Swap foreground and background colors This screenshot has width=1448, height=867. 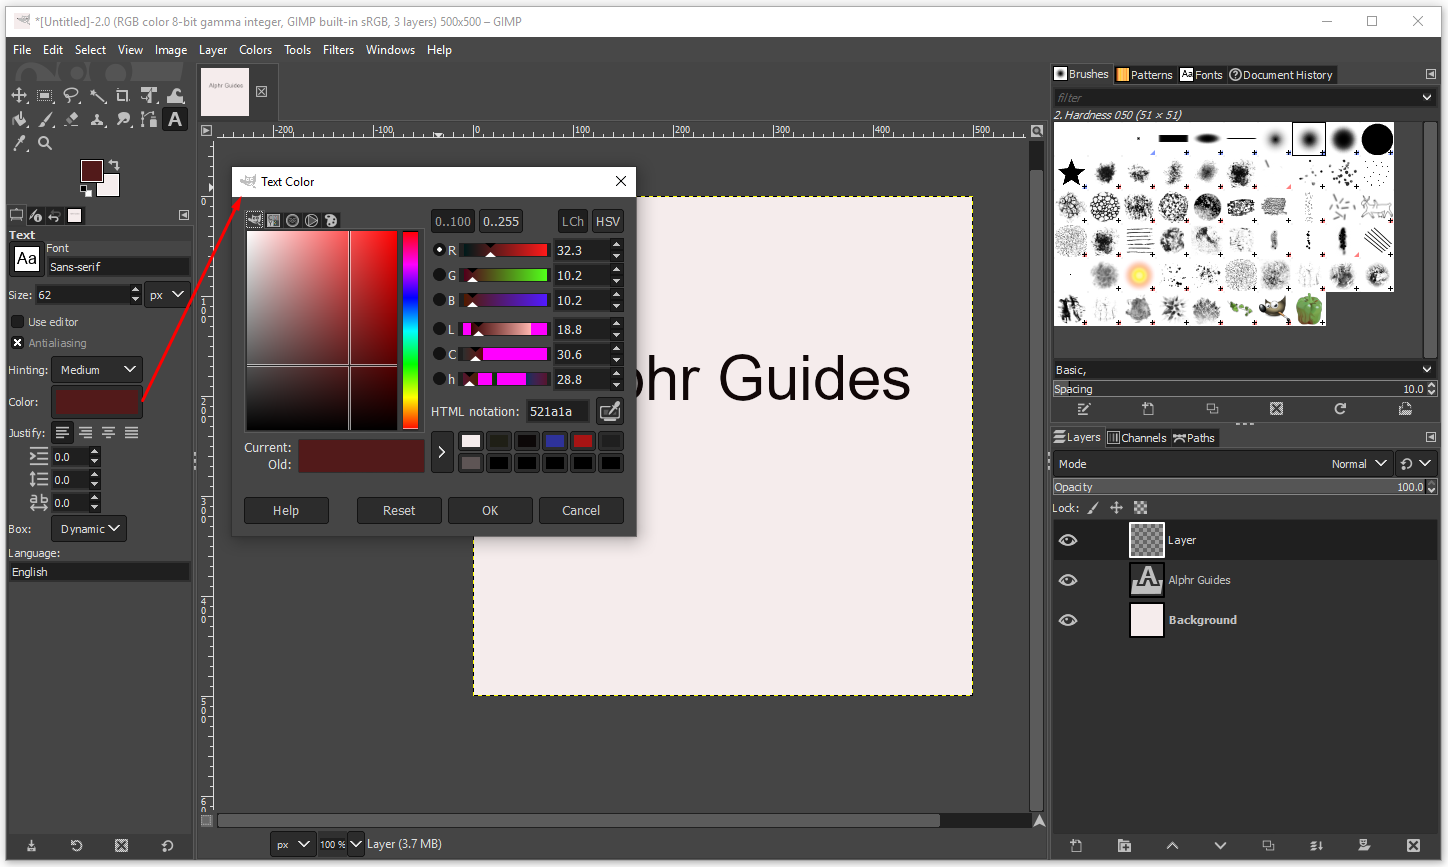tap(114, 165)
